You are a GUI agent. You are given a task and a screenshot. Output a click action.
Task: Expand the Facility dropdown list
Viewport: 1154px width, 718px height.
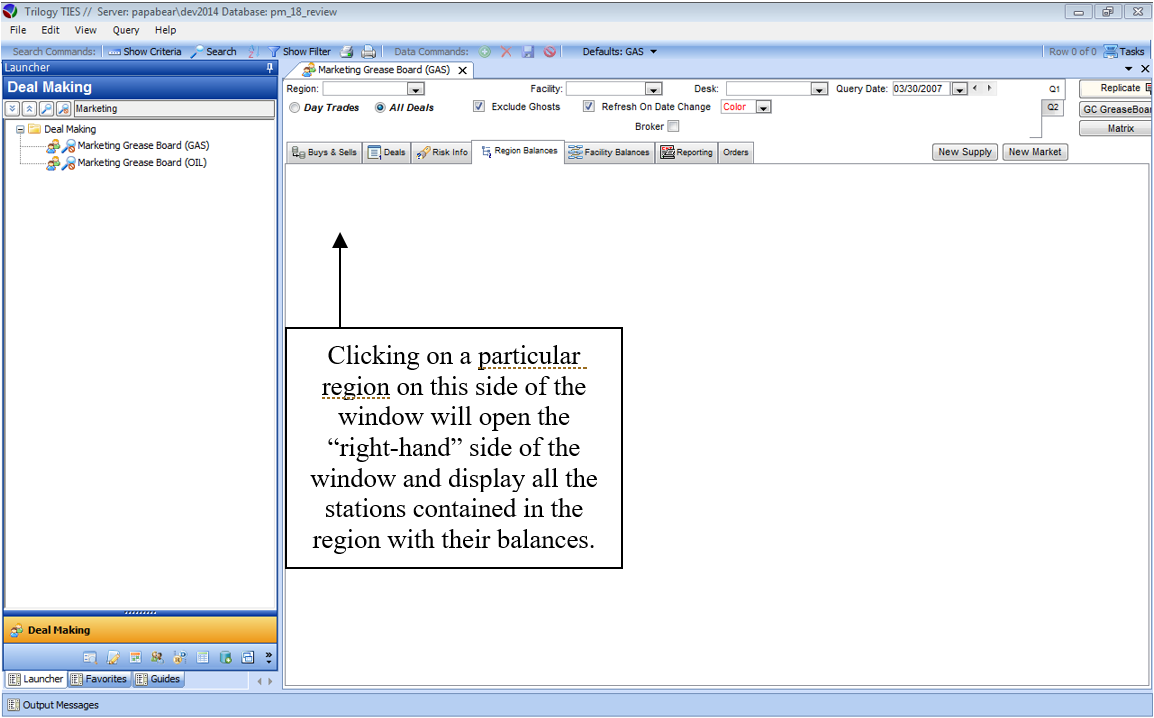pos(653,89)
